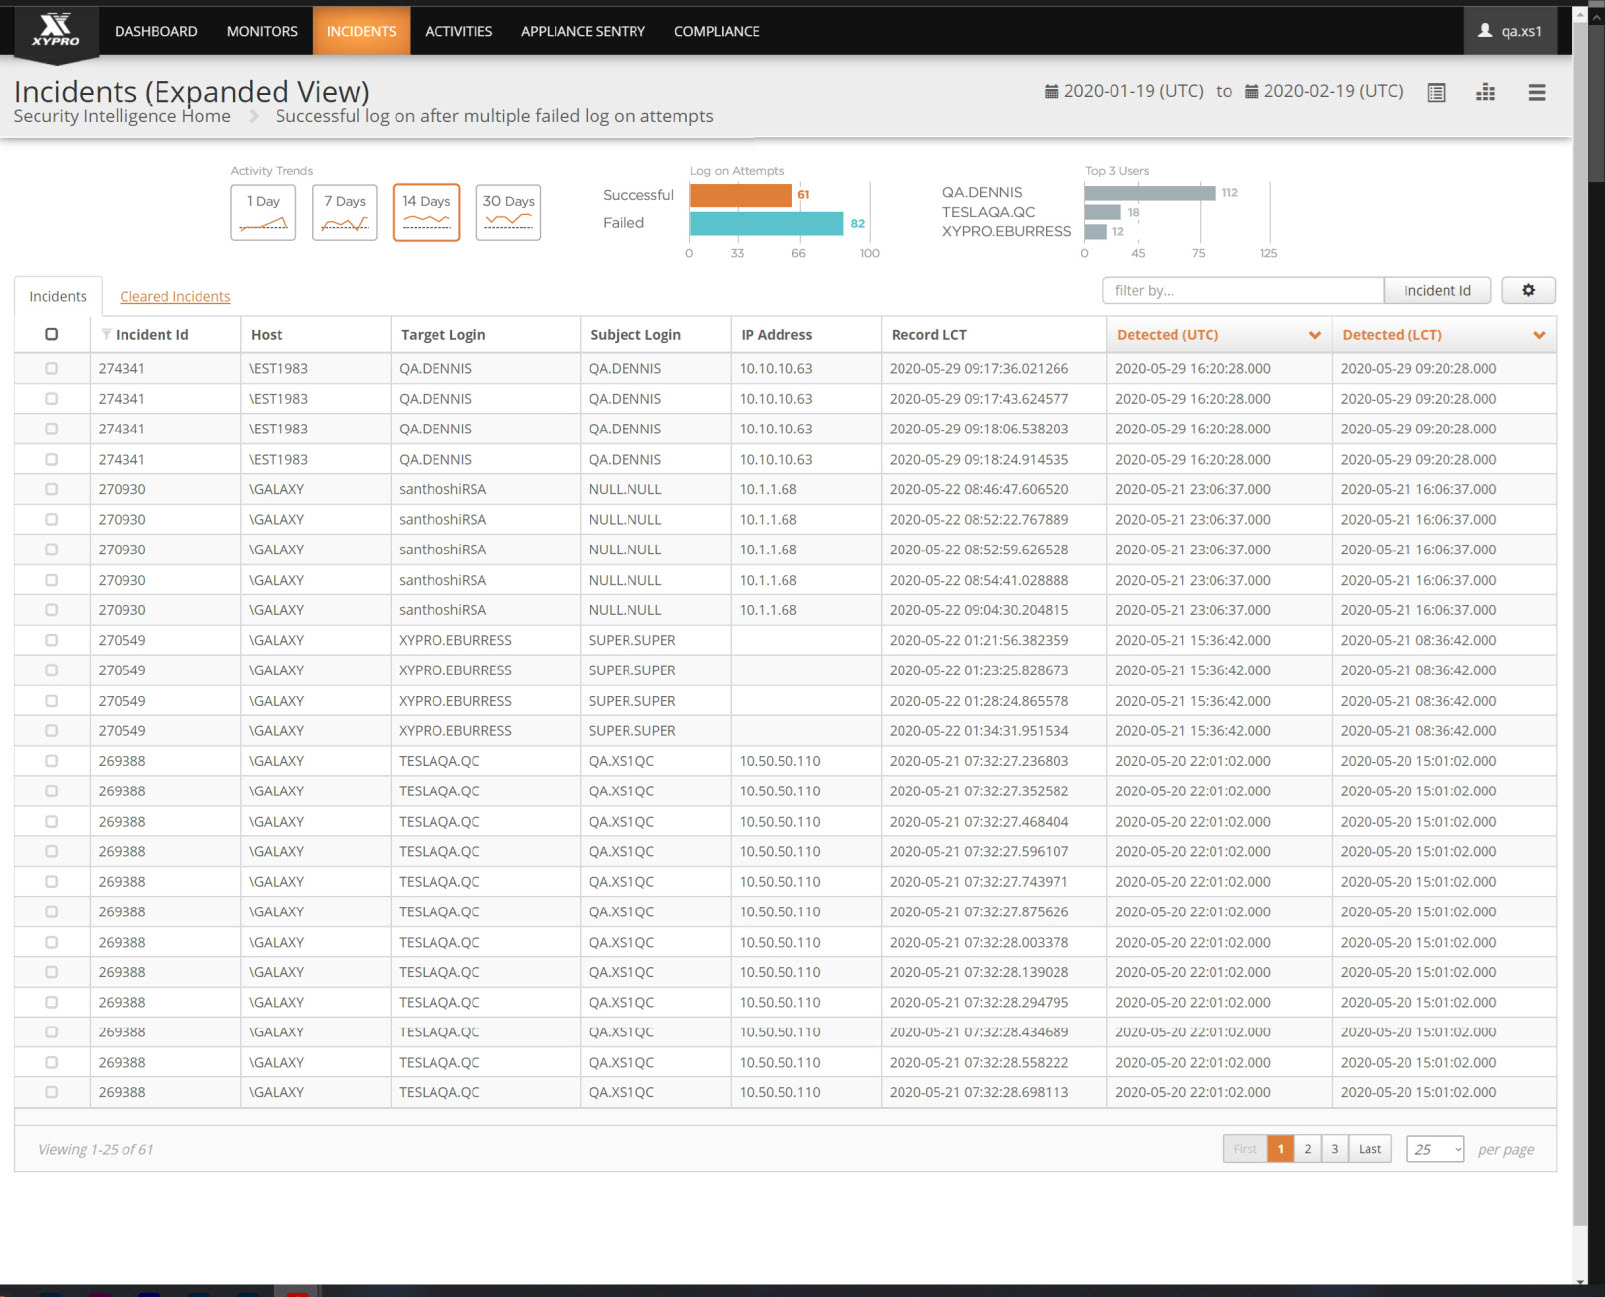Viewport: 1605px width, 1297px height.
Task: Click the Subject Login column header
Action: click(x=655, y=335)
